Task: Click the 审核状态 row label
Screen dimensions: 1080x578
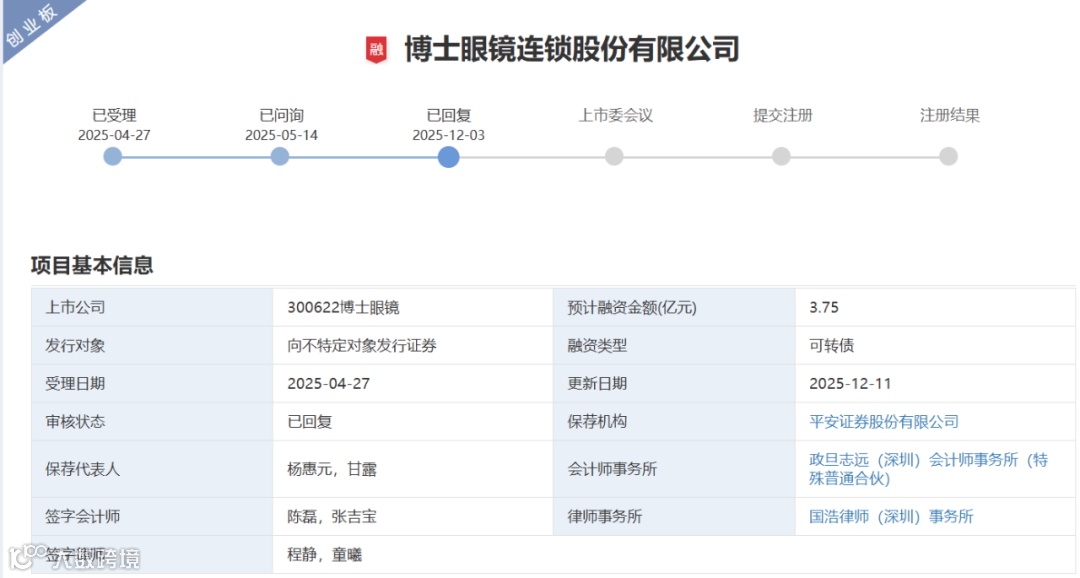Action: pos(75,422)
